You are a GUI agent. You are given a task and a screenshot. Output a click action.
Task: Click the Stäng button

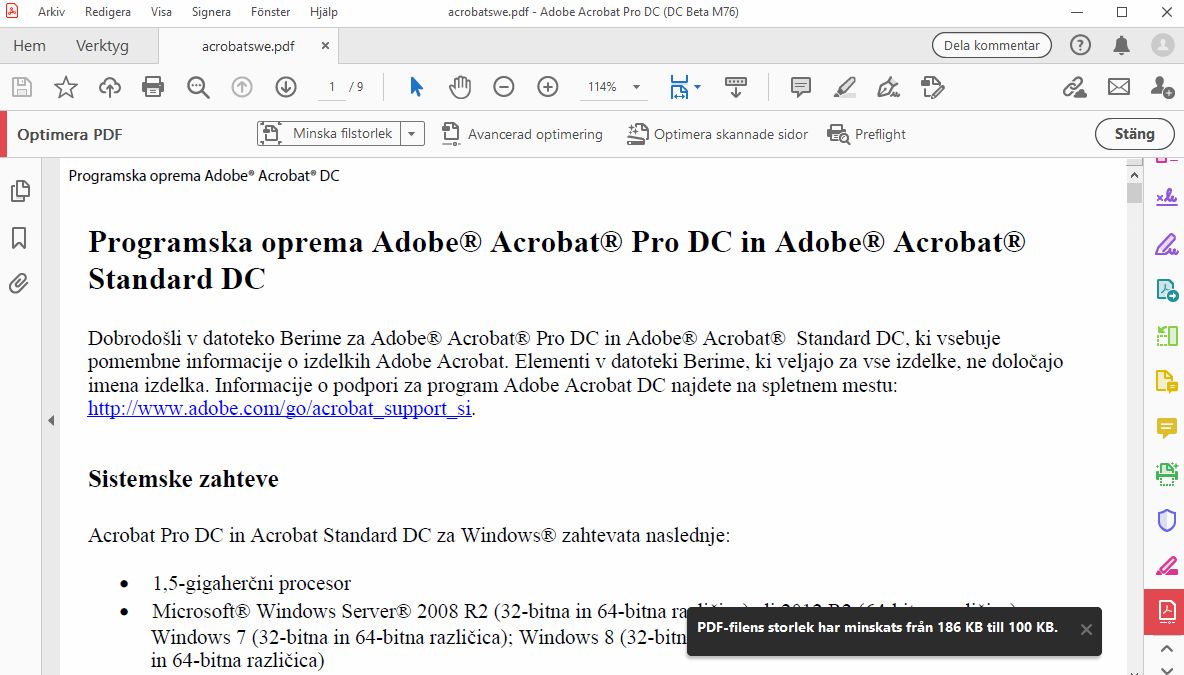click(x=1134, y=134)
